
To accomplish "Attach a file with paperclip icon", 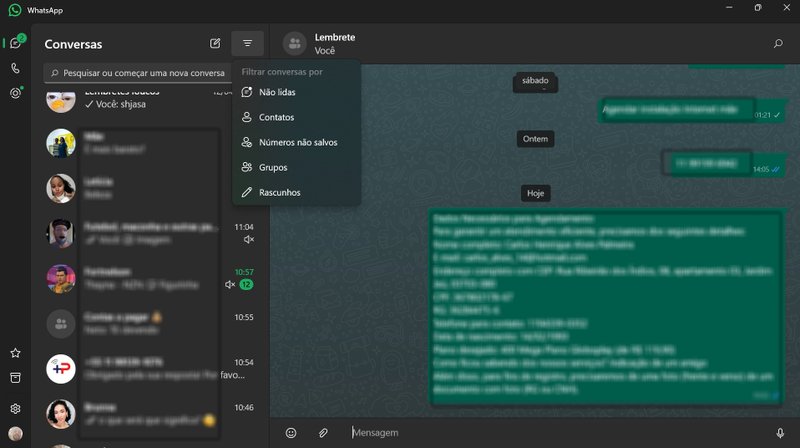I will [323, 433].
